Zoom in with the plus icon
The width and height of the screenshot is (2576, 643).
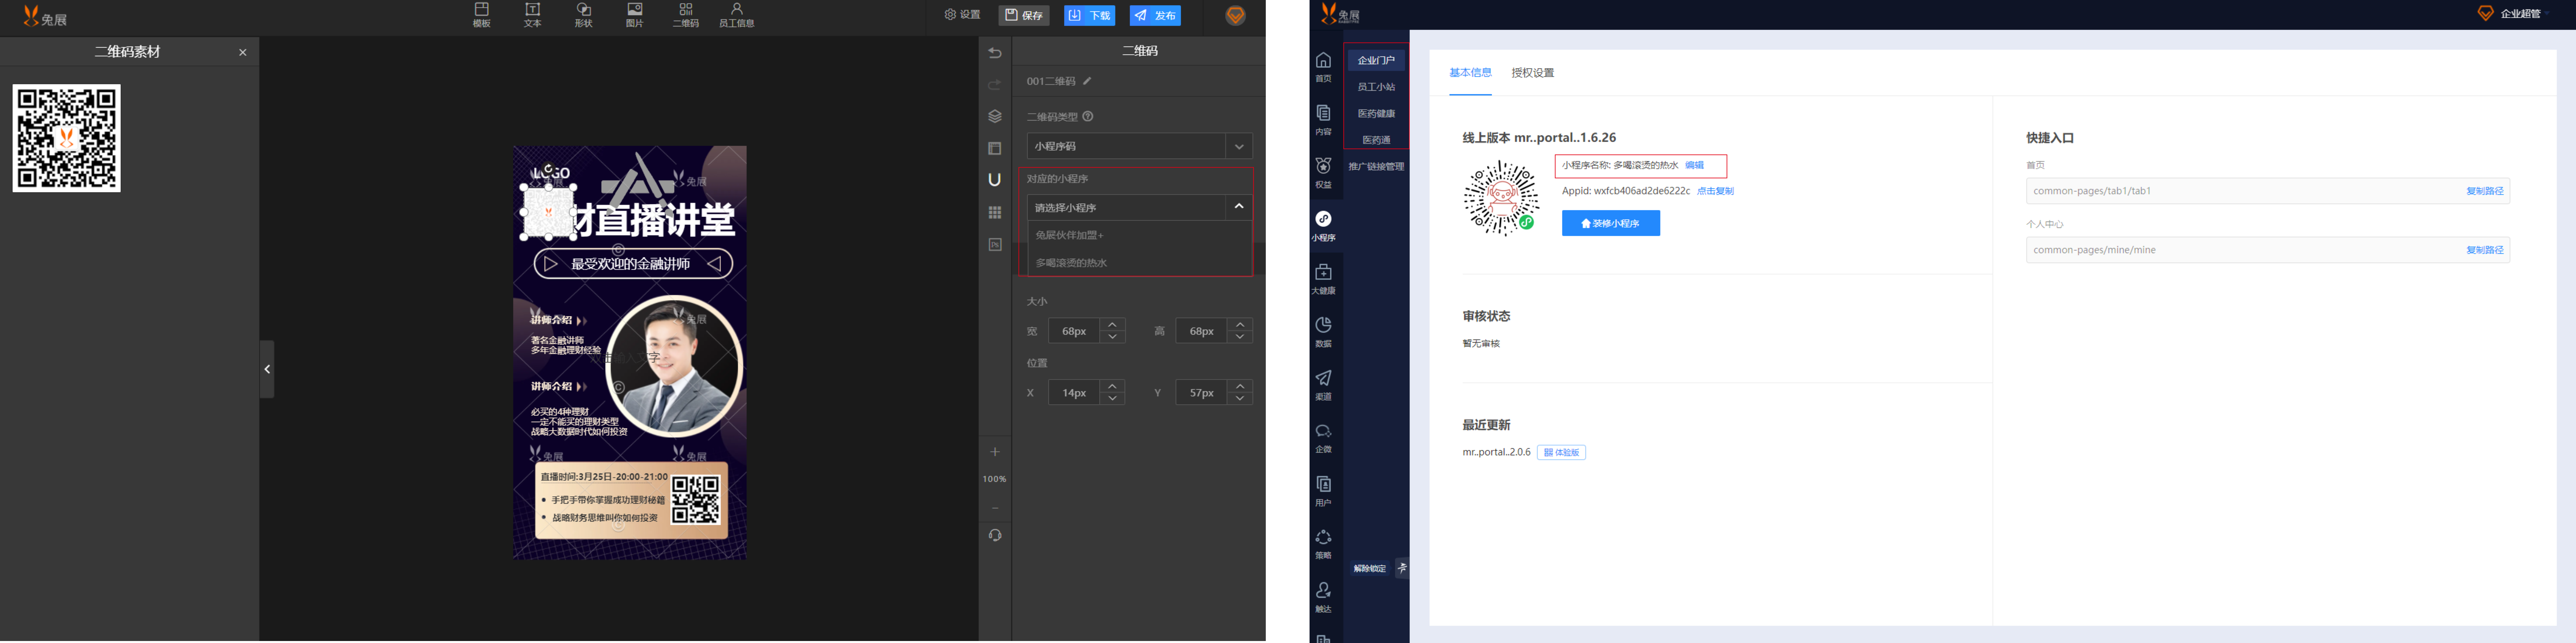coord(995,452)
